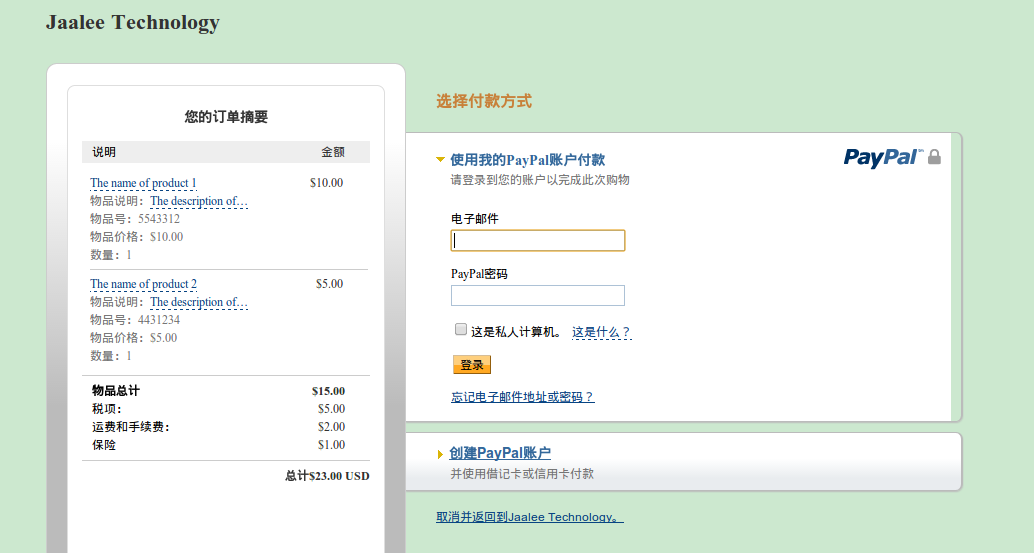The height and width of the screenshot is (553, 1034).
Task: Click the padlock security icon
Action: tap(934, 157)
